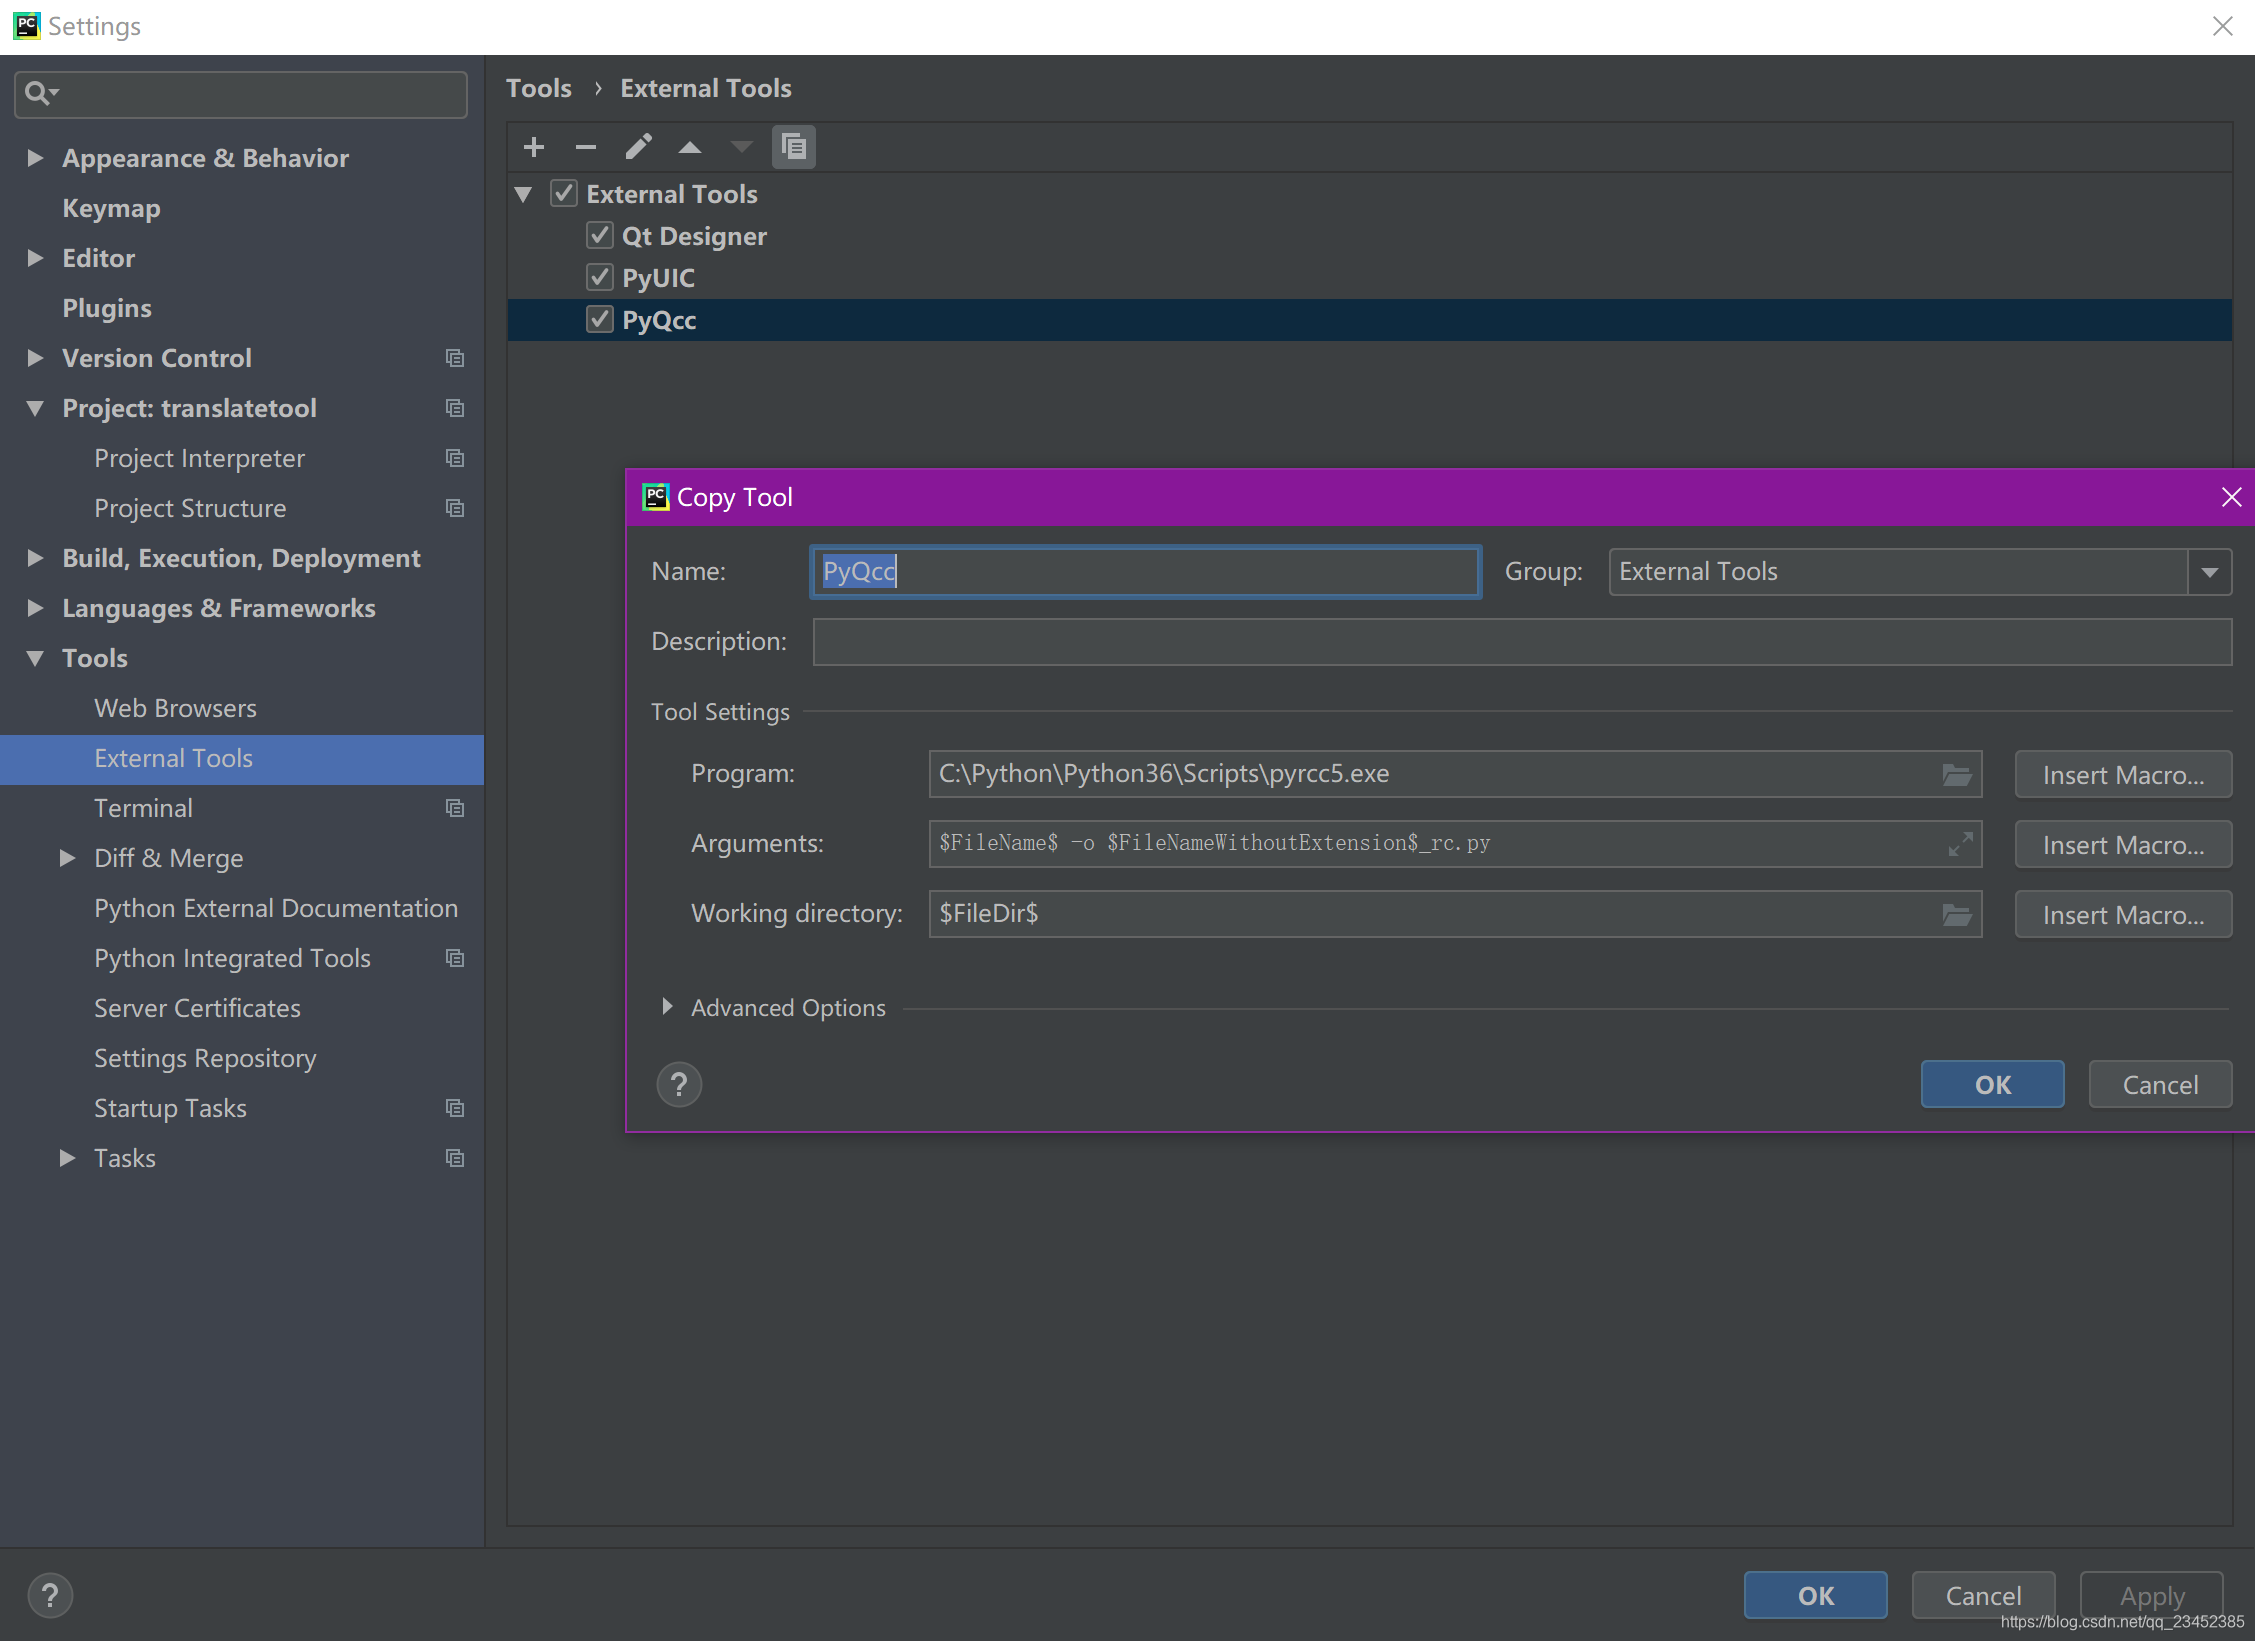Click the Name input field in Copy Tool
Screen dimensions: 2255x1641
click(x=1147, y=569)
